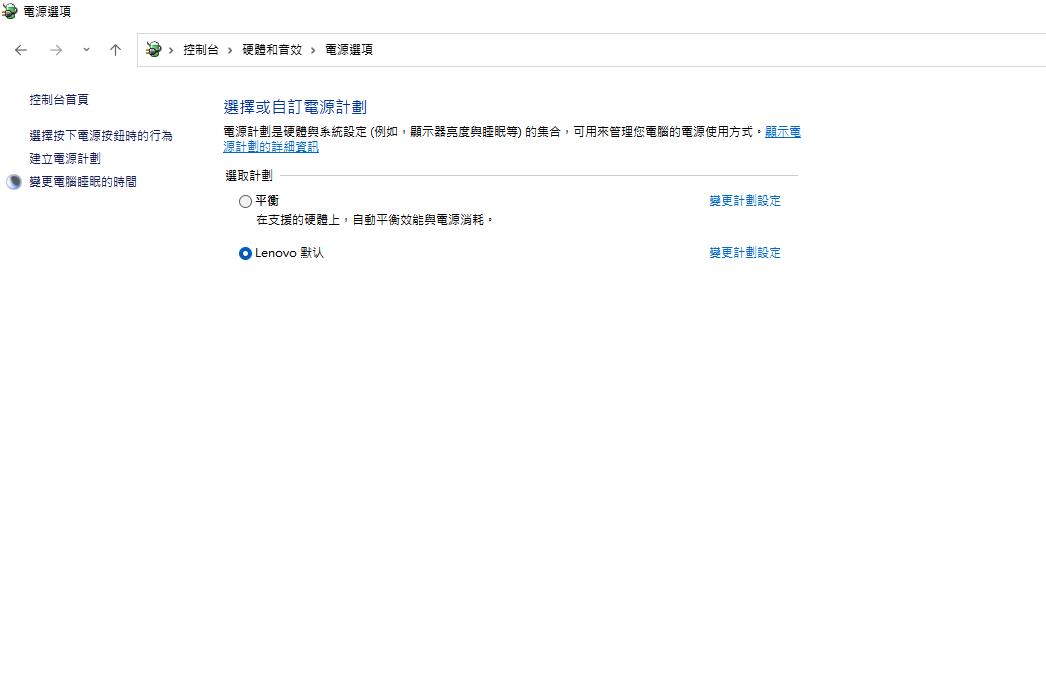This screenshot has height=678, width=1046.
Task: Click the forward navigation arrow
Action: [x=56, y=49]
